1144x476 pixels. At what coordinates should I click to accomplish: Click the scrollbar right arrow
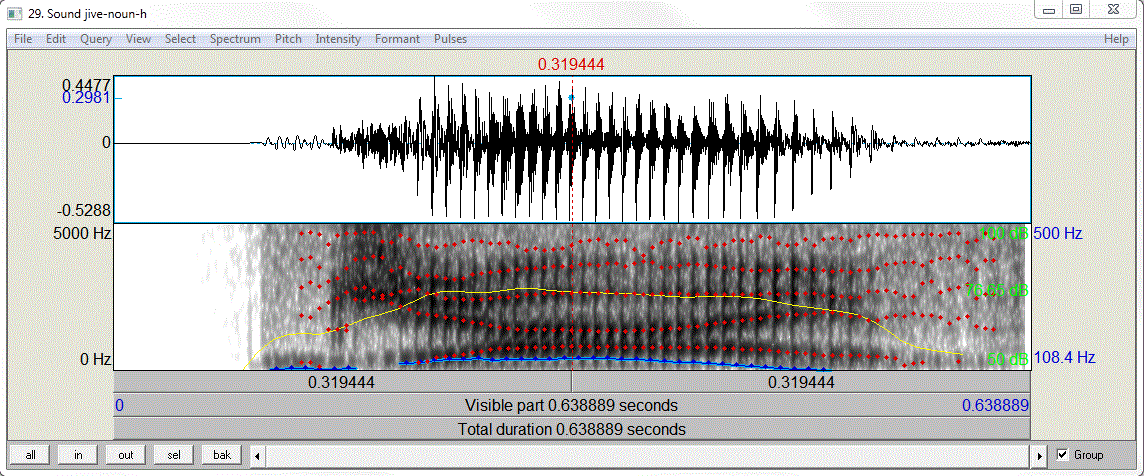[x=1041, y=456]
